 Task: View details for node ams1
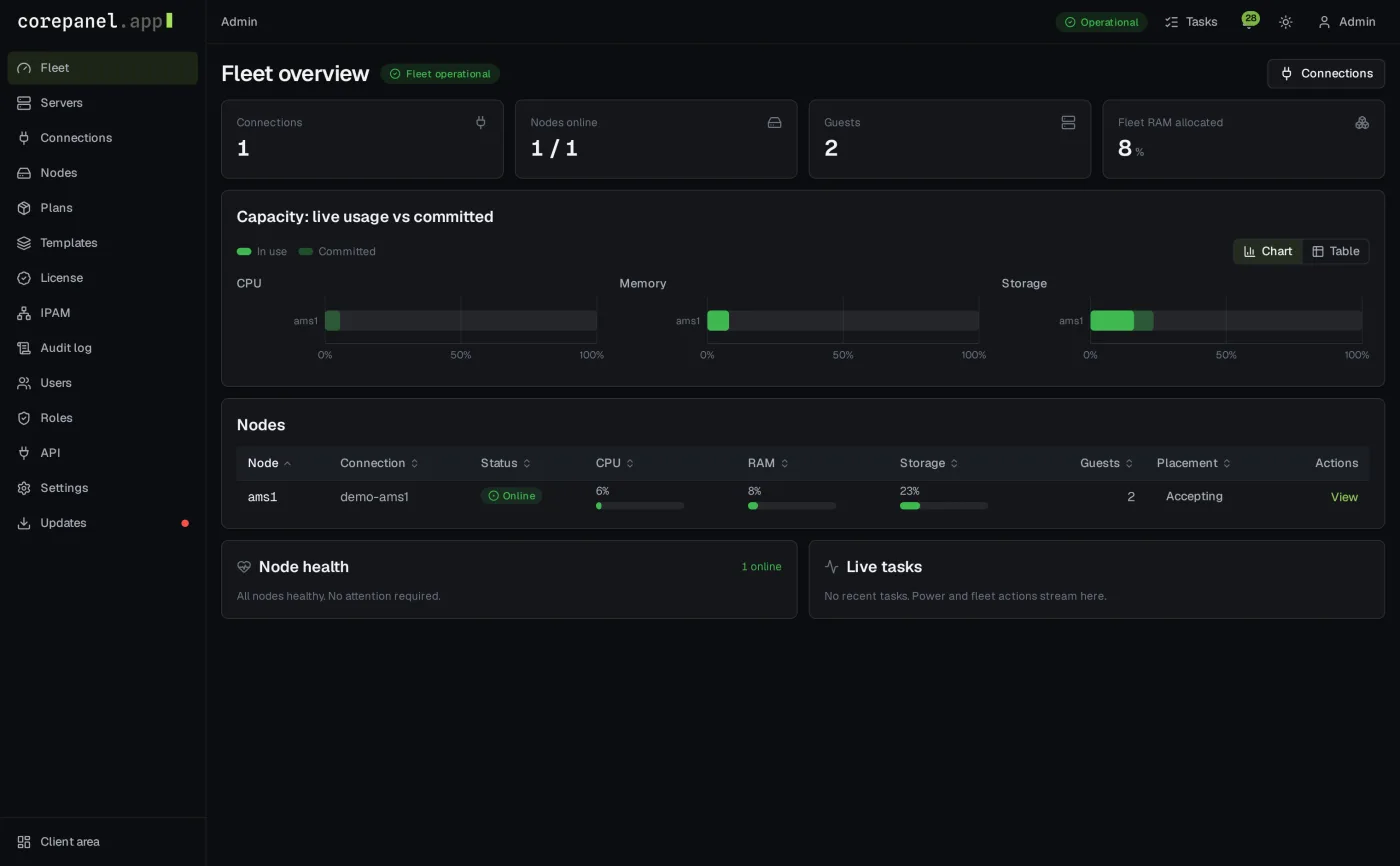point(1344,497)
